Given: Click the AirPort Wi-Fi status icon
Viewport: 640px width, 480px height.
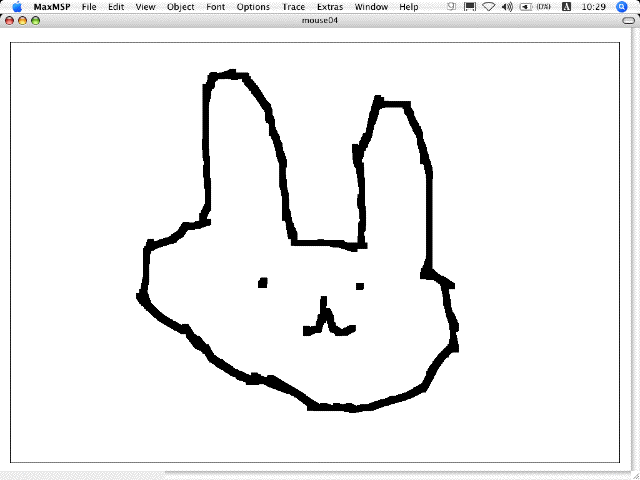Looking at the screenshot, I should point(488,7).
